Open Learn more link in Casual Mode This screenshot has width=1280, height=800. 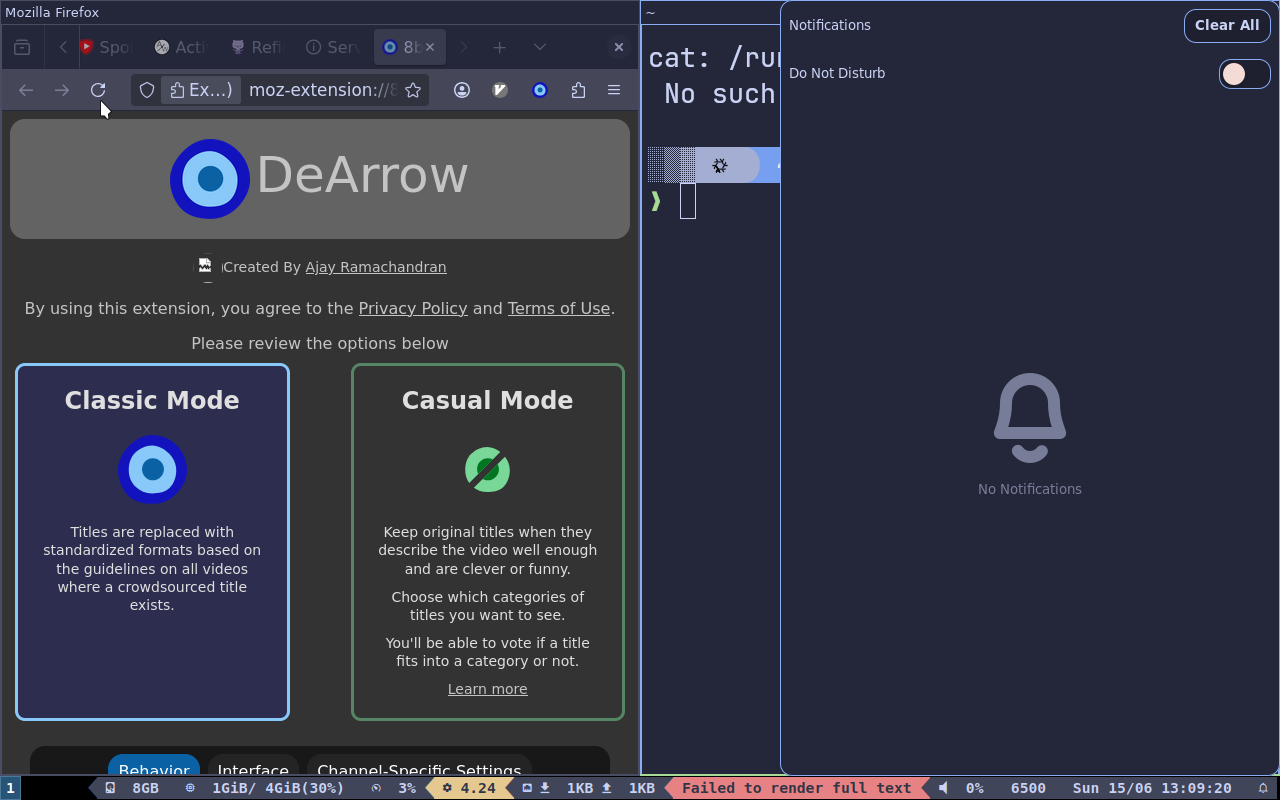coord(488,689)
